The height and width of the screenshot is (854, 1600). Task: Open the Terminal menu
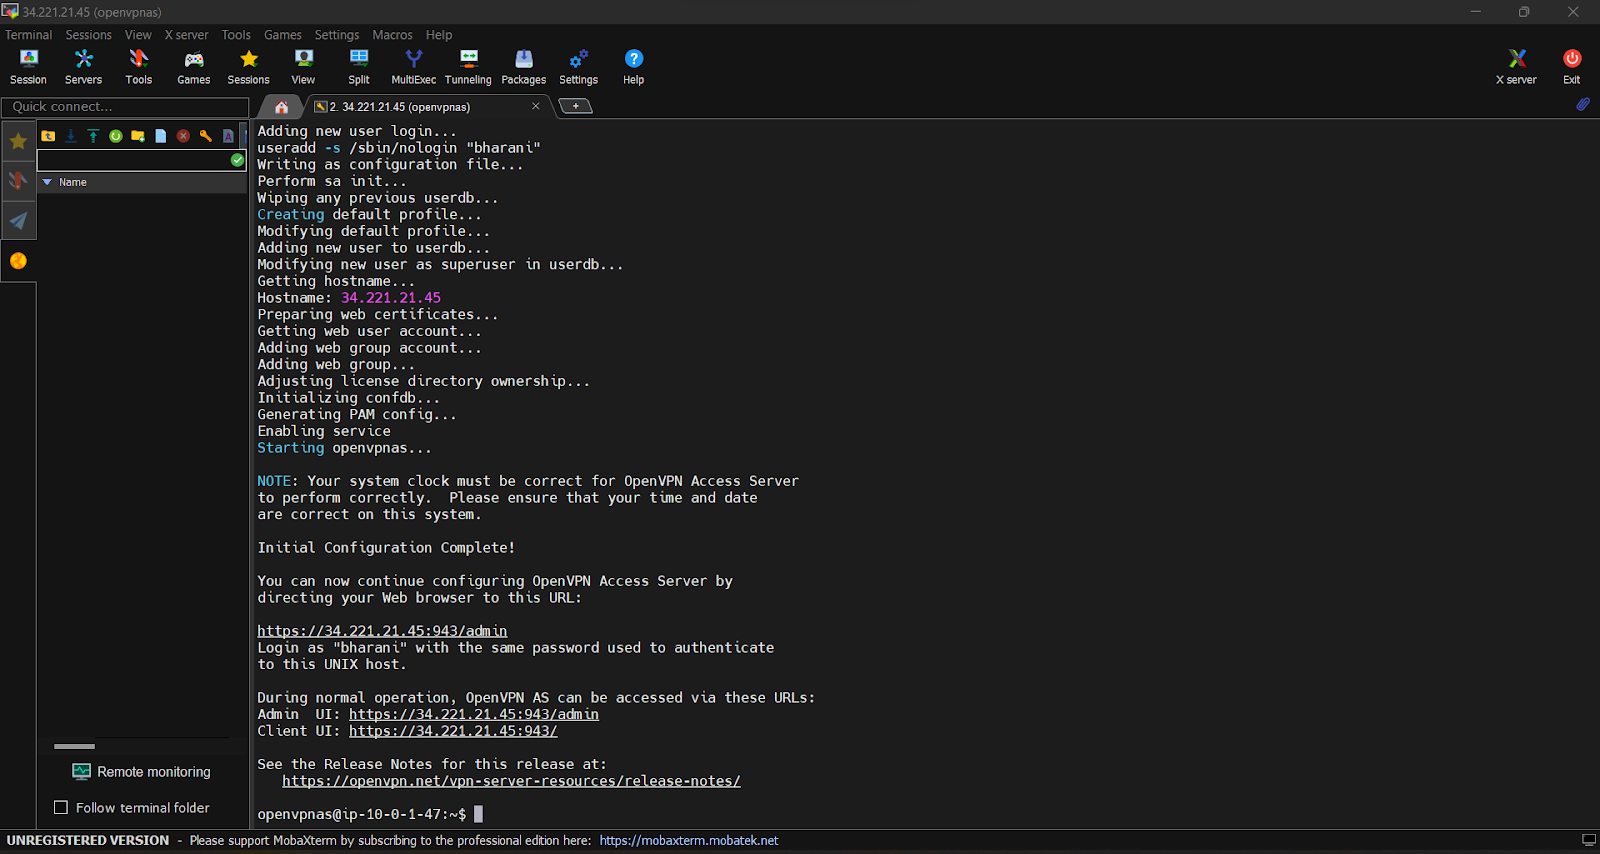28,35
